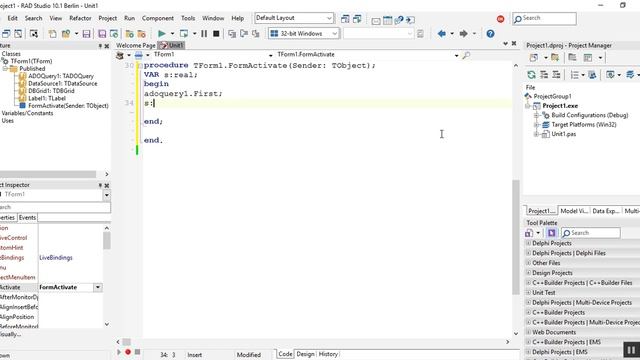640x360 pixels.
Task: Click the Run Without Debugging icon
Action: tap(184, 33)
